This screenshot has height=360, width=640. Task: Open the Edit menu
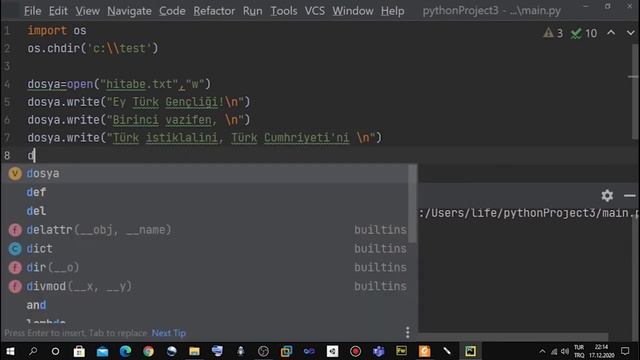tap(58, 11)
